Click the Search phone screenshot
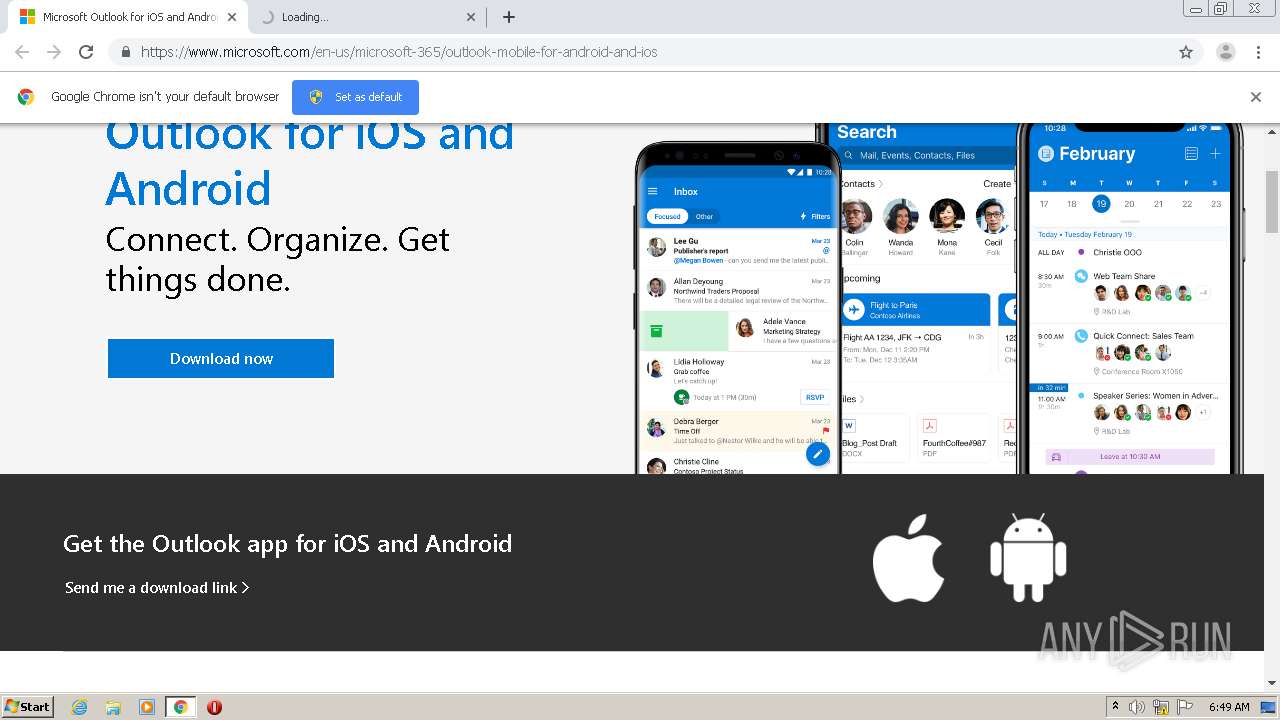 [x=927, y=298]
